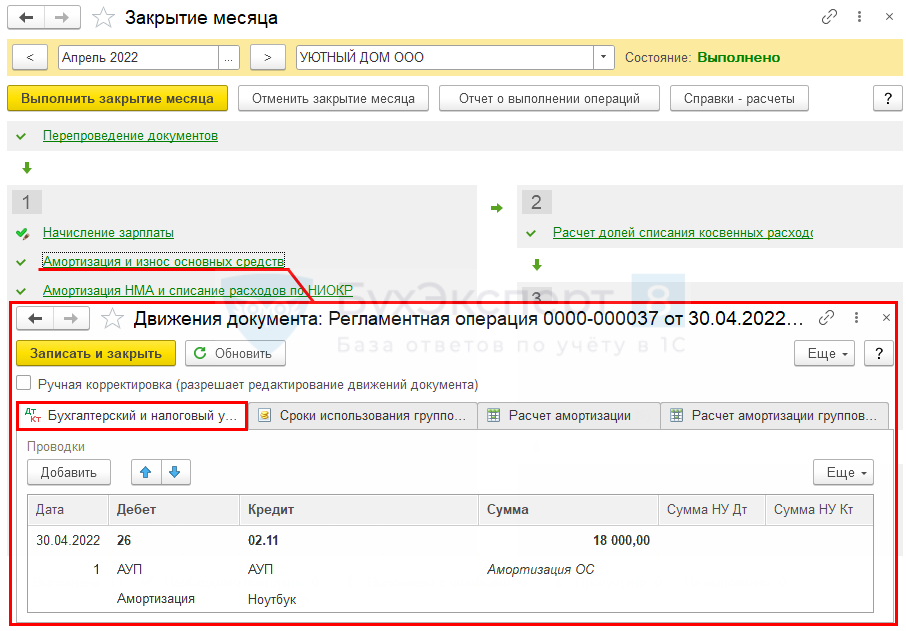Star the Движения документа window as favorite
Viewport: 906px width, 631px height.
coord(113,319)
